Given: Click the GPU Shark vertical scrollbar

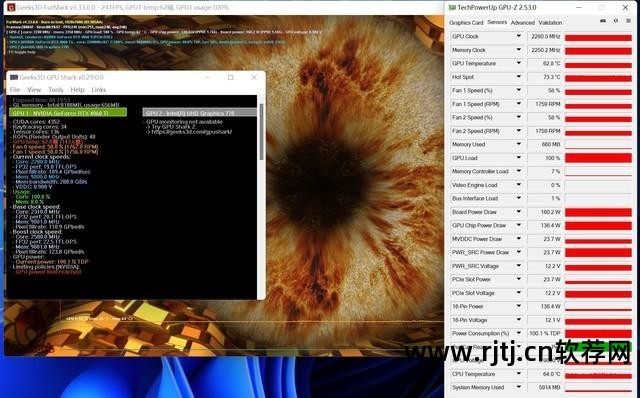Looking at the screenshot, I should pos(261,131).
